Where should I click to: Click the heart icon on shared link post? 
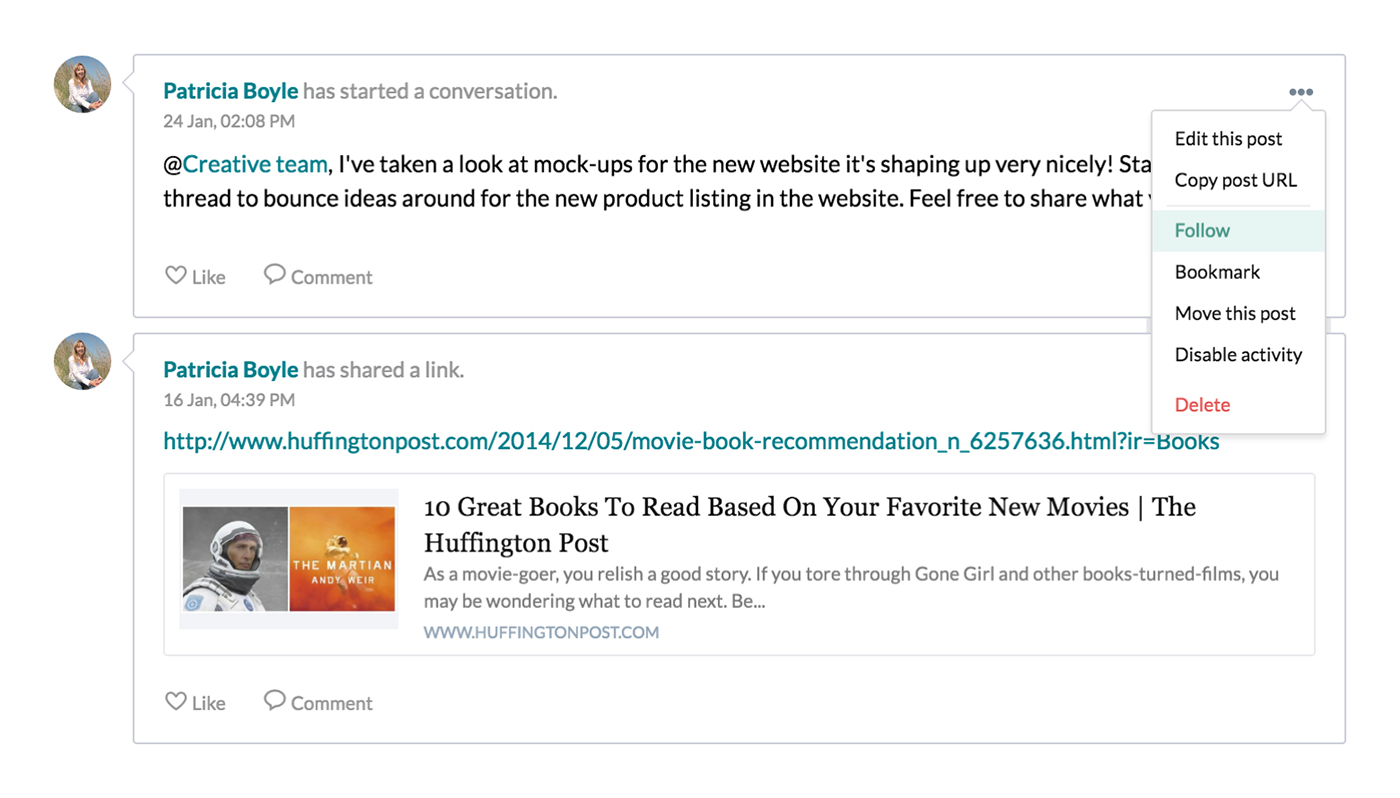176,701
